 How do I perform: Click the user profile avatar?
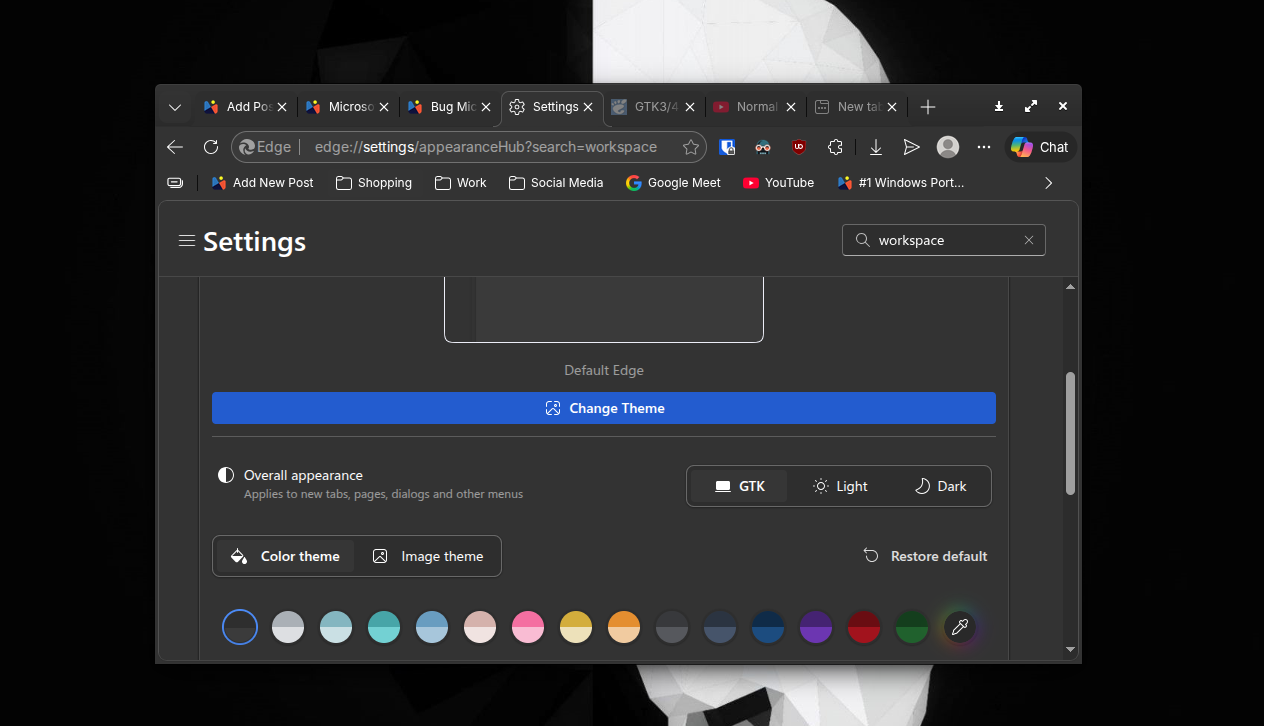point(947,147)
